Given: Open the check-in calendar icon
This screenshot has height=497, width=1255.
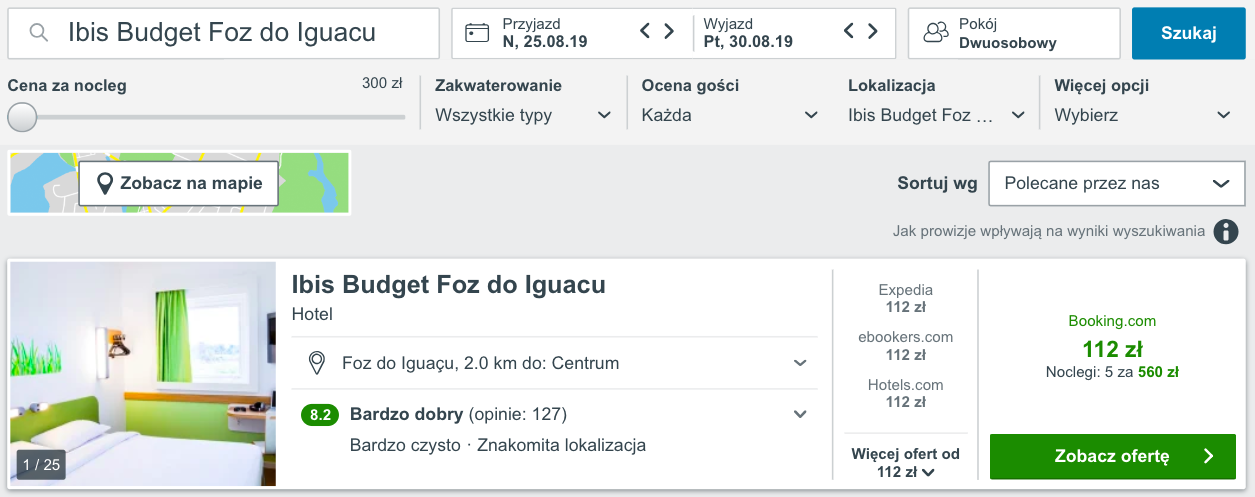Looking at the screenshot, I should pos(477,33).
